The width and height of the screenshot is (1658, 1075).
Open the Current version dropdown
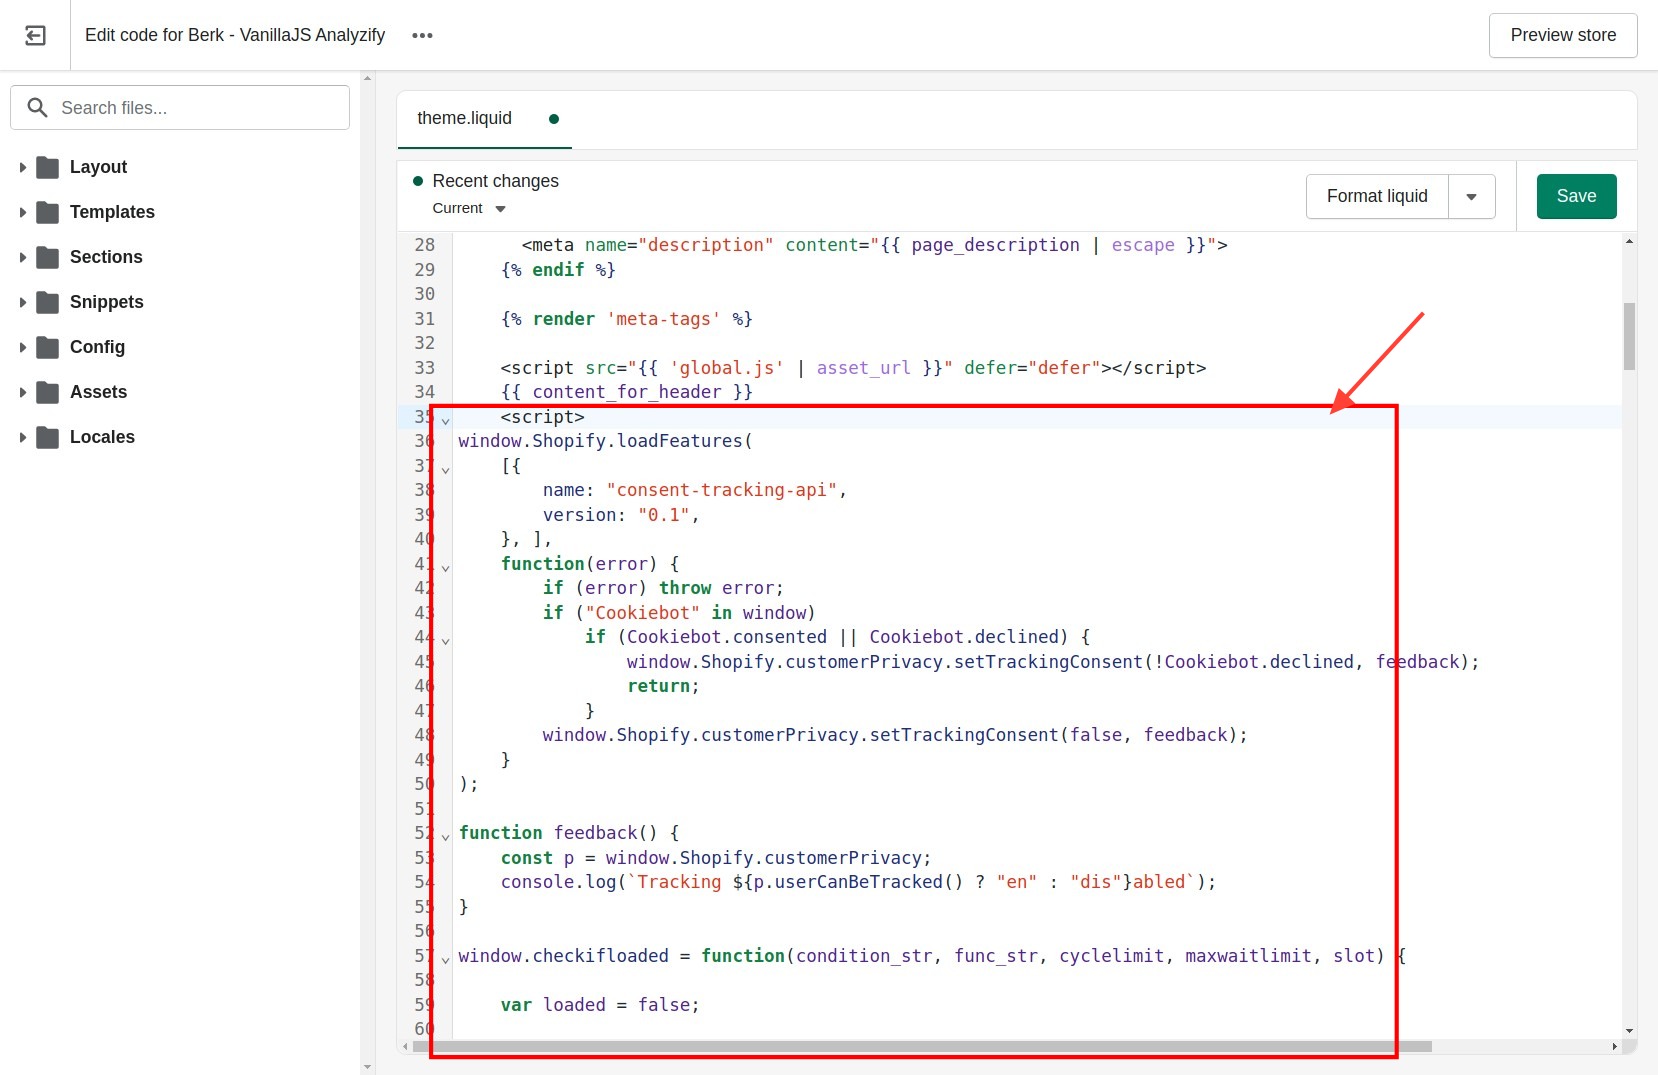[x=467, y=208]
